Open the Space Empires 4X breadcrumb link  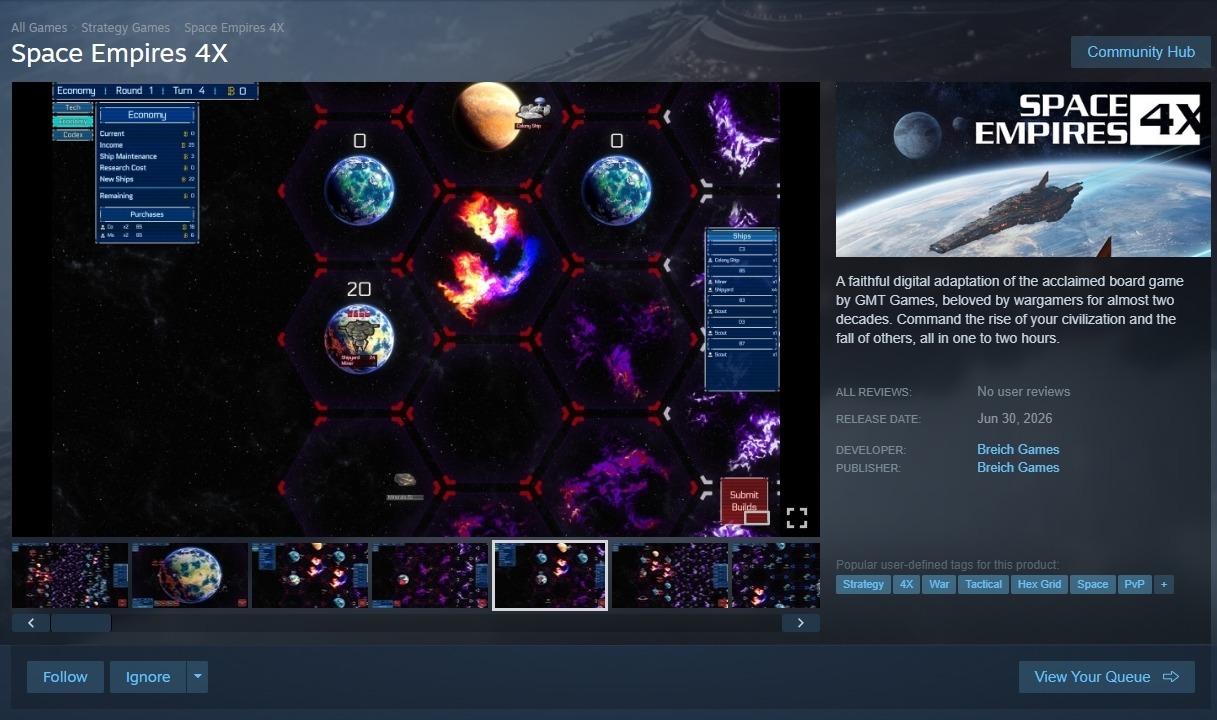point(234,28)
